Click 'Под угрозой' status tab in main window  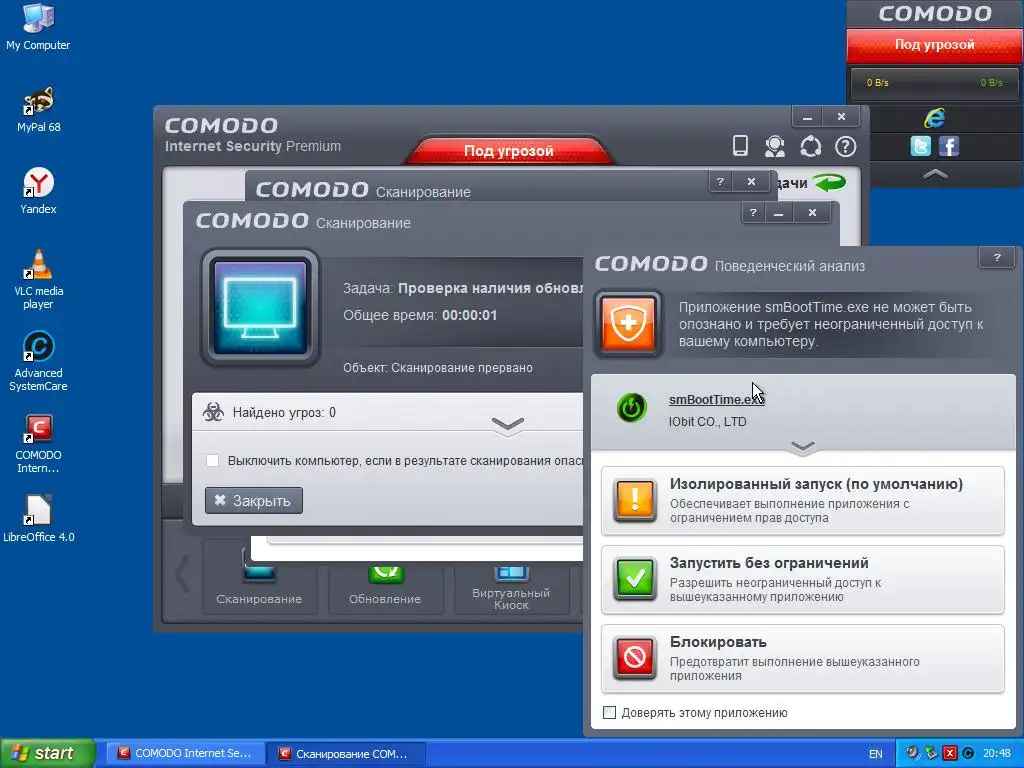(x=509, y=151)
